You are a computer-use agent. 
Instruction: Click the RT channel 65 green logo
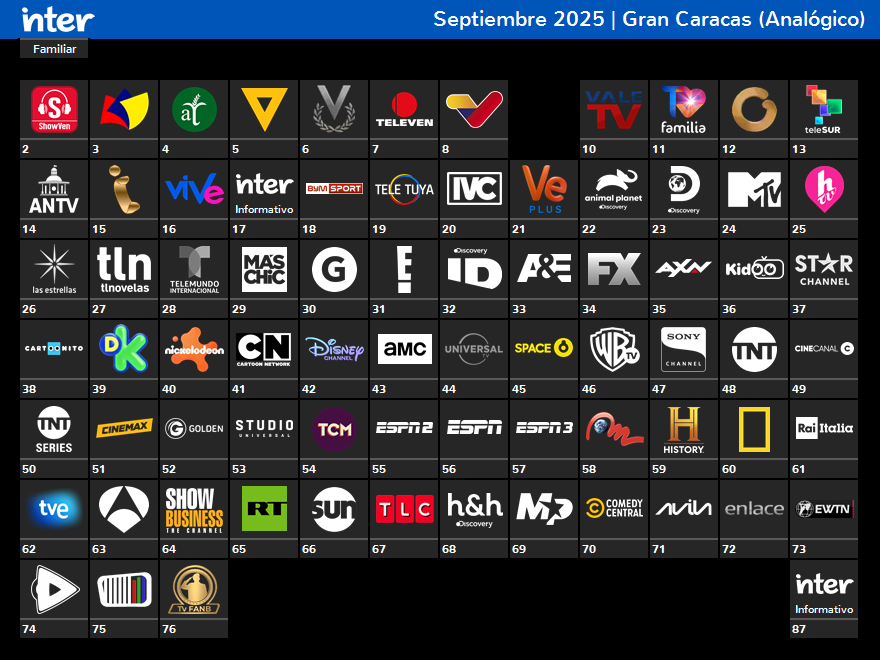264,509
